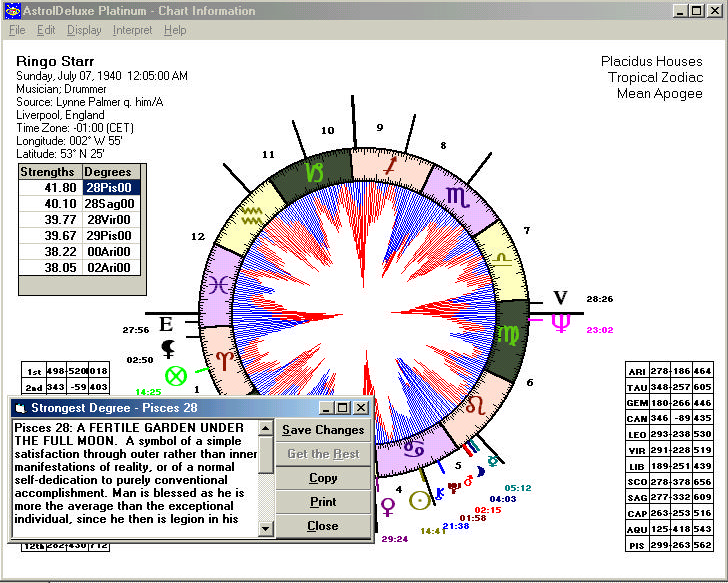This screenshot has width=728, height=583.
Task: Click the blue Moon crescent symbol
Action: 481,472
